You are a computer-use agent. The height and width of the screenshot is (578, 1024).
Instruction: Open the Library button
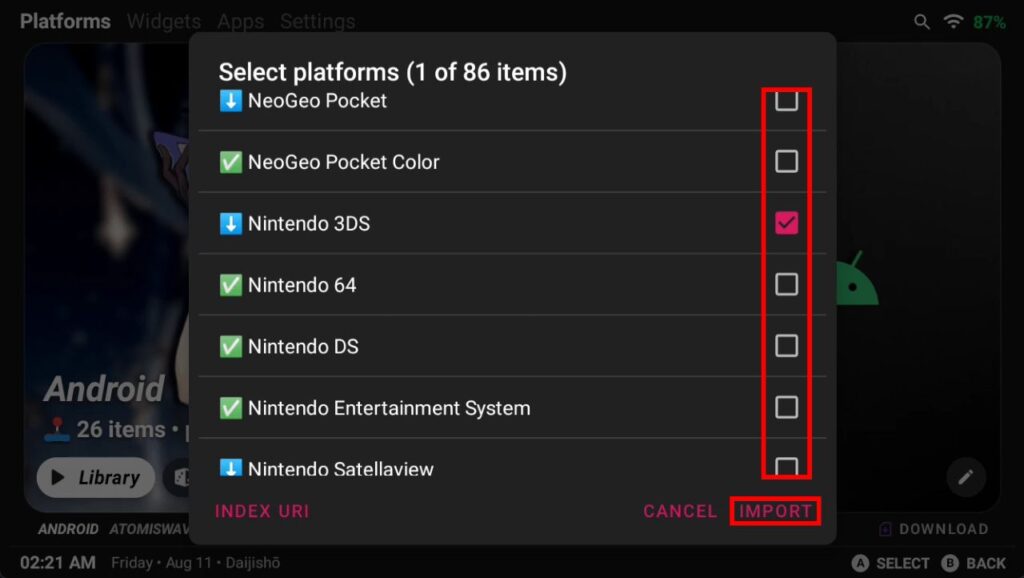pos(96,478)
